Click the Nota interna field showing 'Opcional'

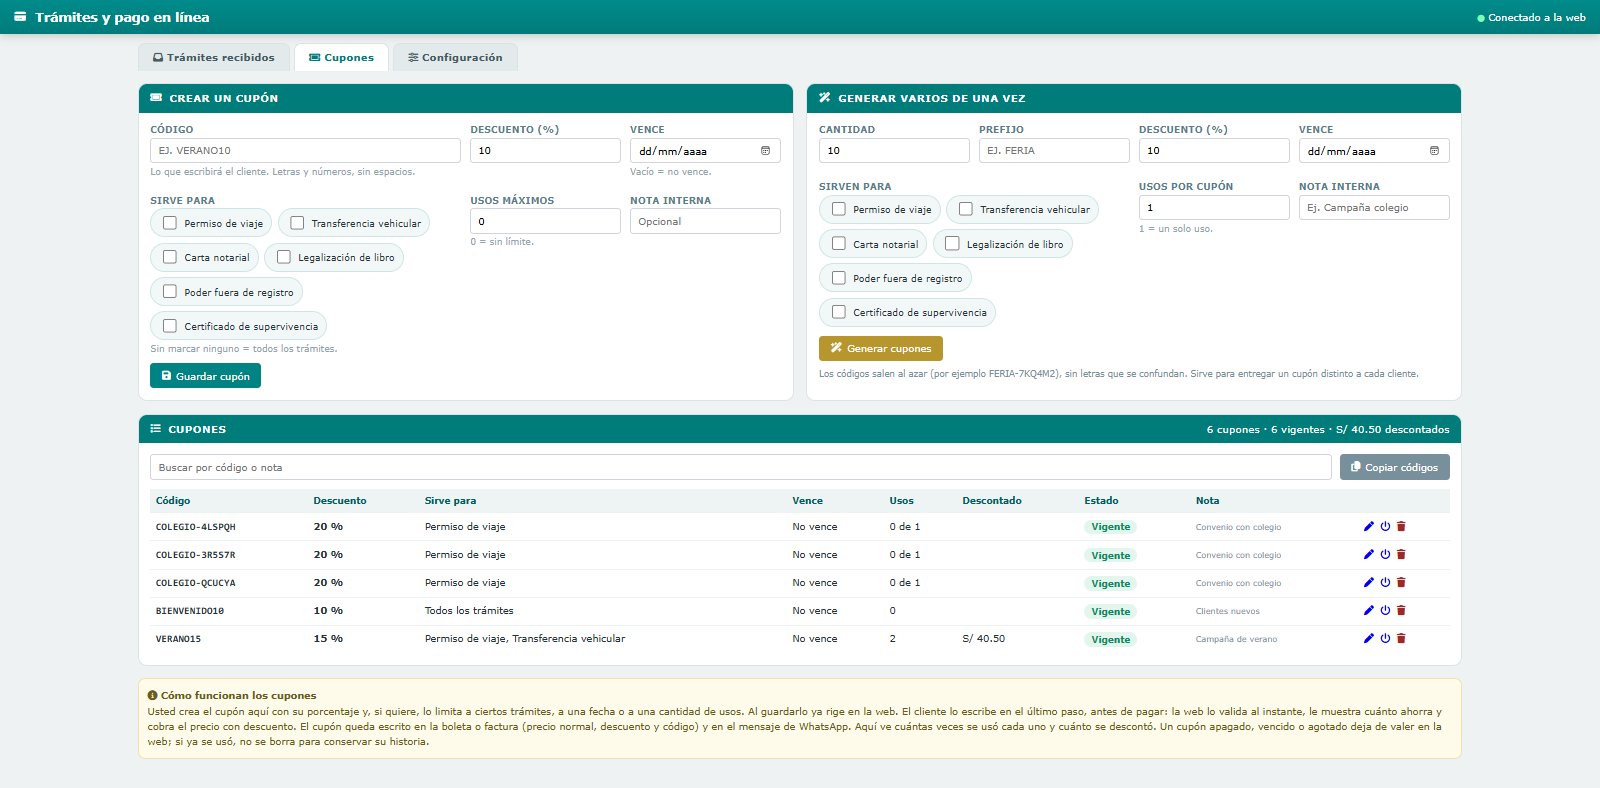click(705, 221)
